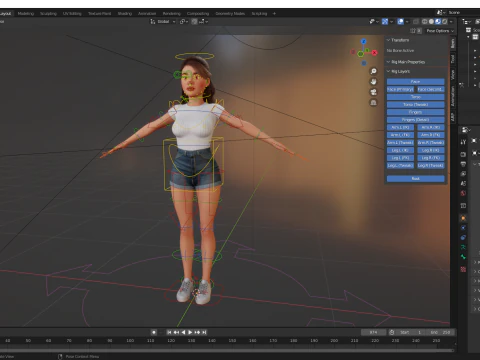Screen dimensions: 480x360
Task: Toggle Leg.R (IK) rig layer
Action: 431,150
